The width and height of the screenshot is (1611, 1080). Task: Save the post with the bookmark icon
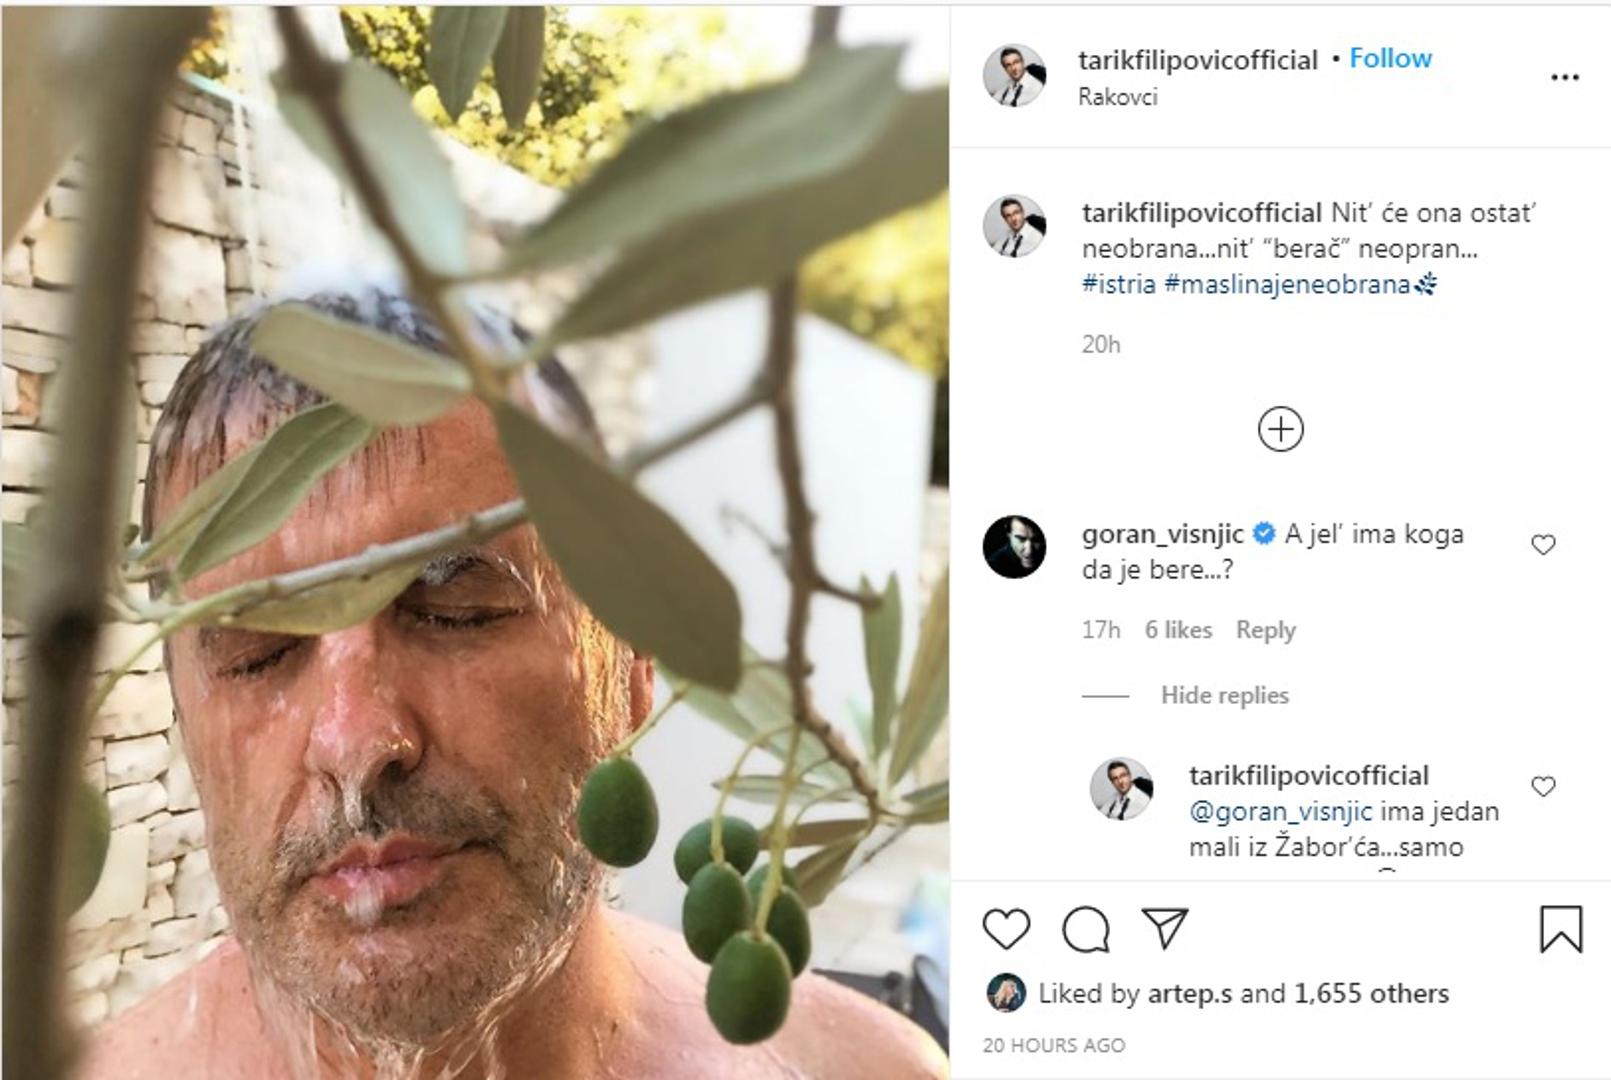point(1560,929)
